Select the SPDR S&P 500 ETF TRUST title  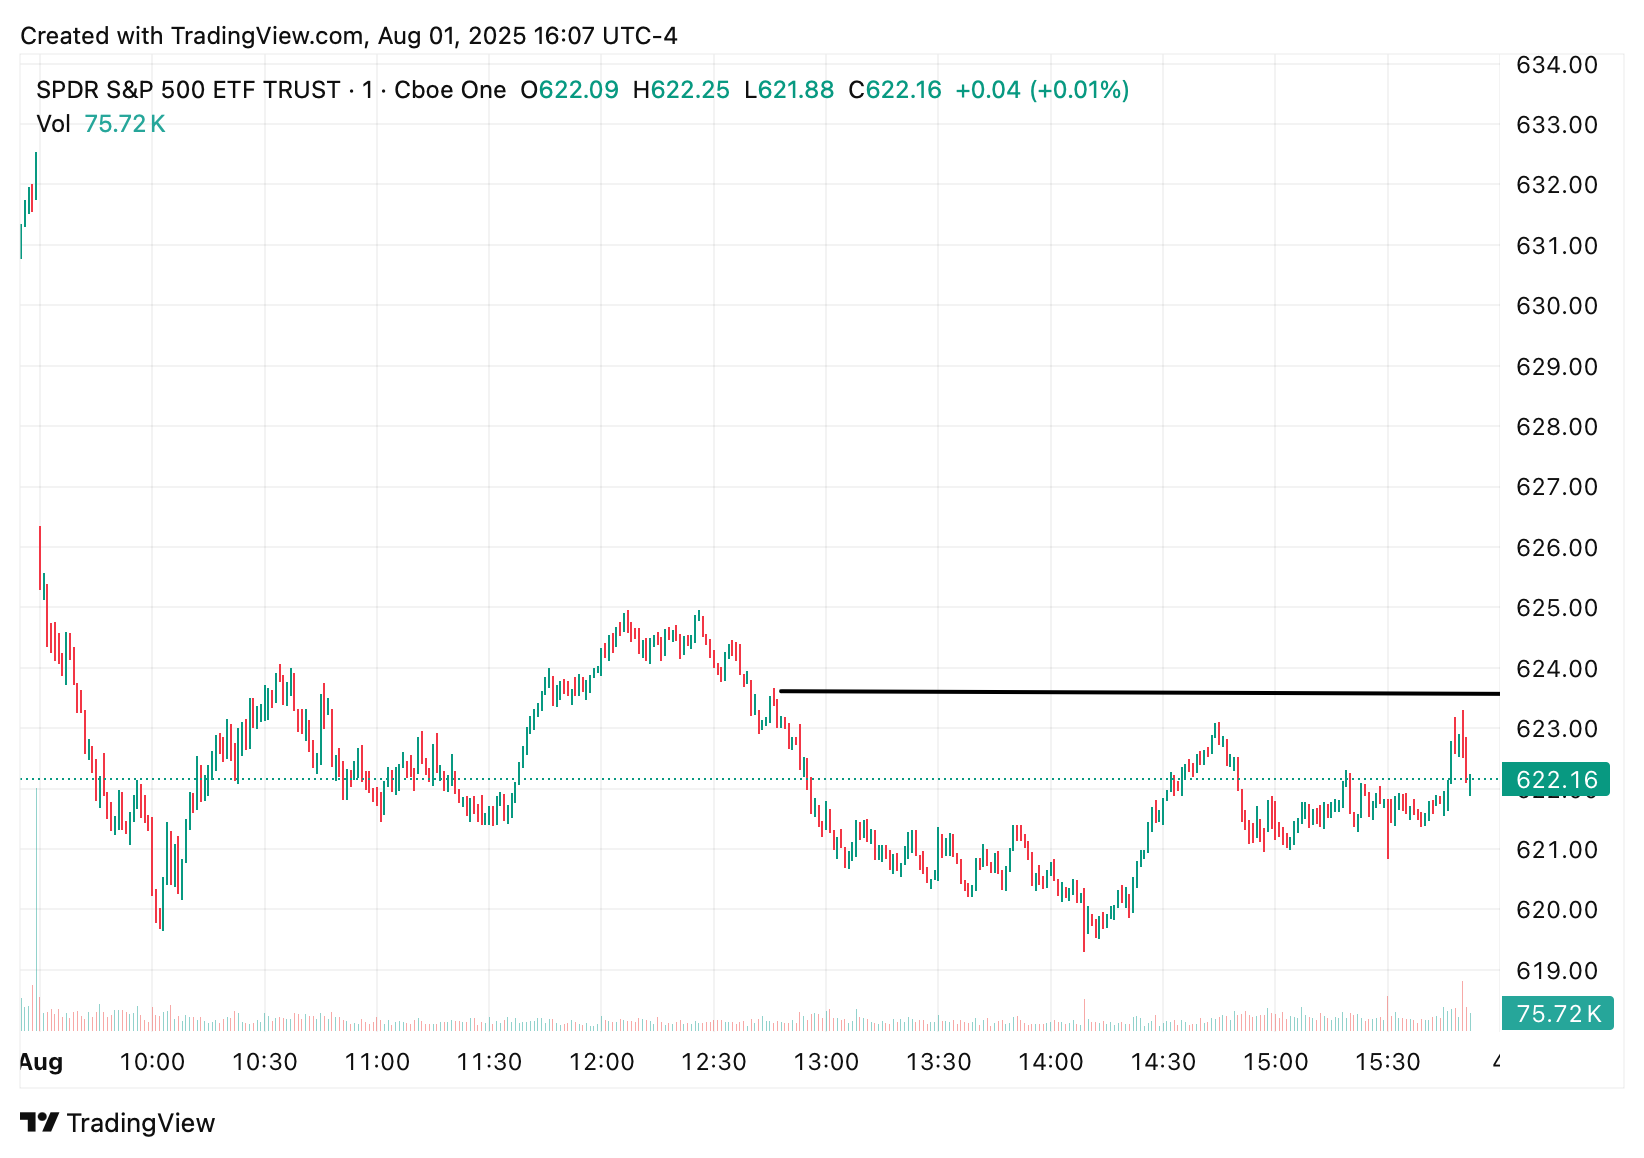(x=188, y=90)
